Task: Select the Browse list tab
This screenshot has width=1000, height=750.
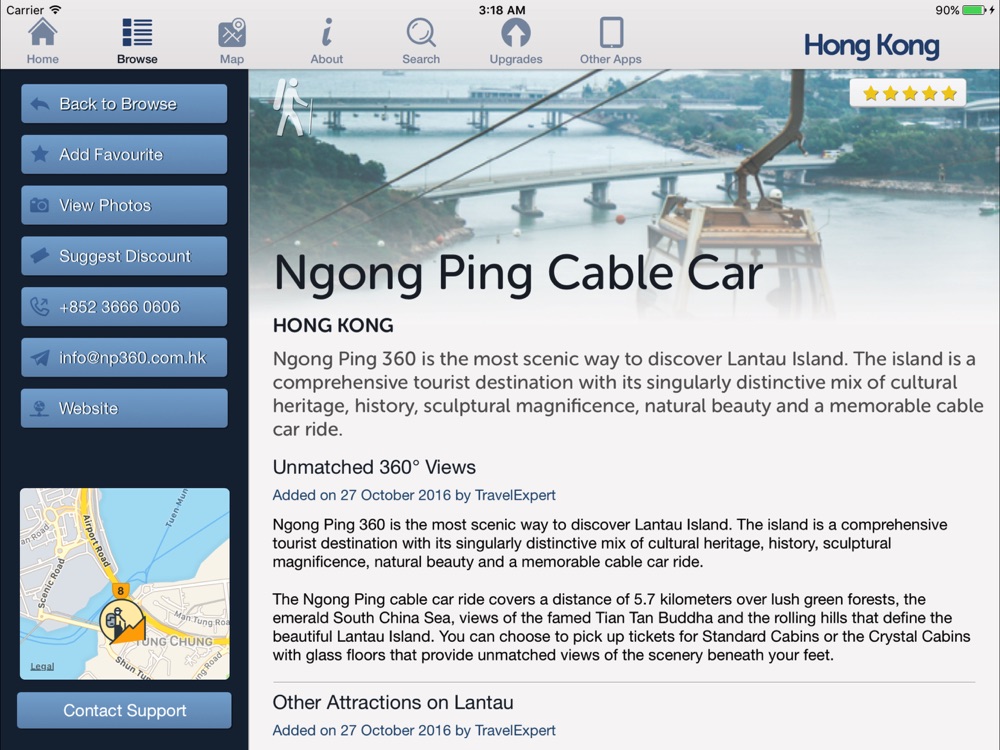Action: point(137,41)
